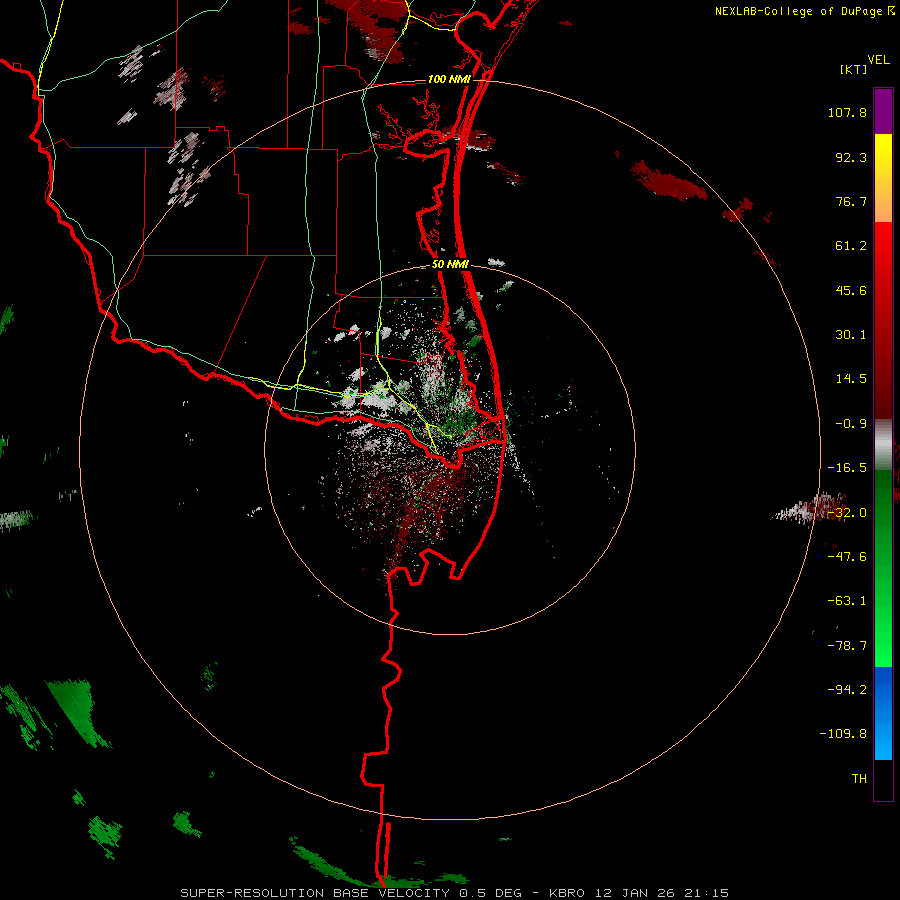The image size is (900, 900).
Task: Select the -16.5 legend value
Action: 847,468
